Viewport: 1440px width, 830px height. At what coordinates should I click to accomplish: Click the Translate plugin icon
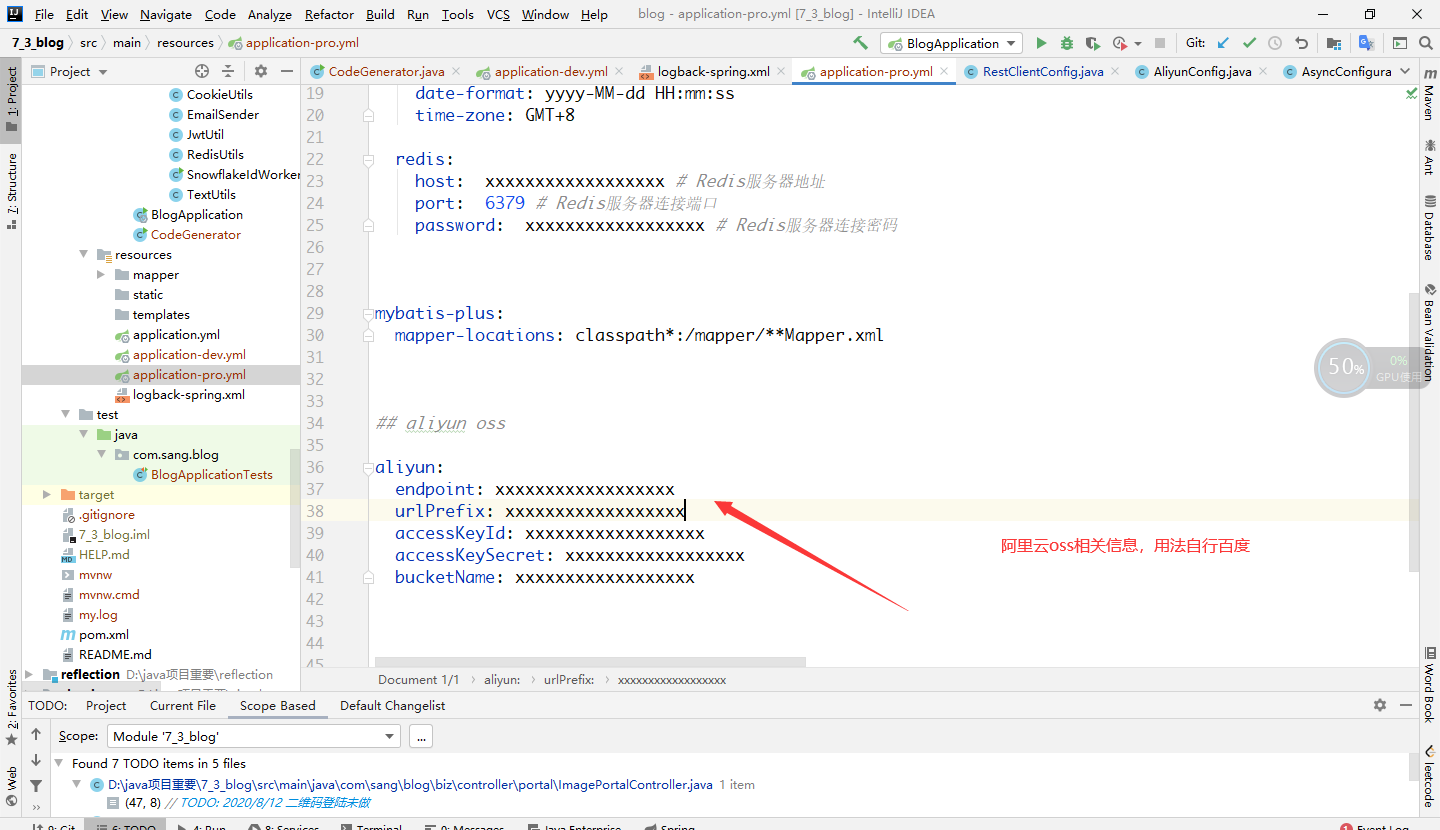1366,43
